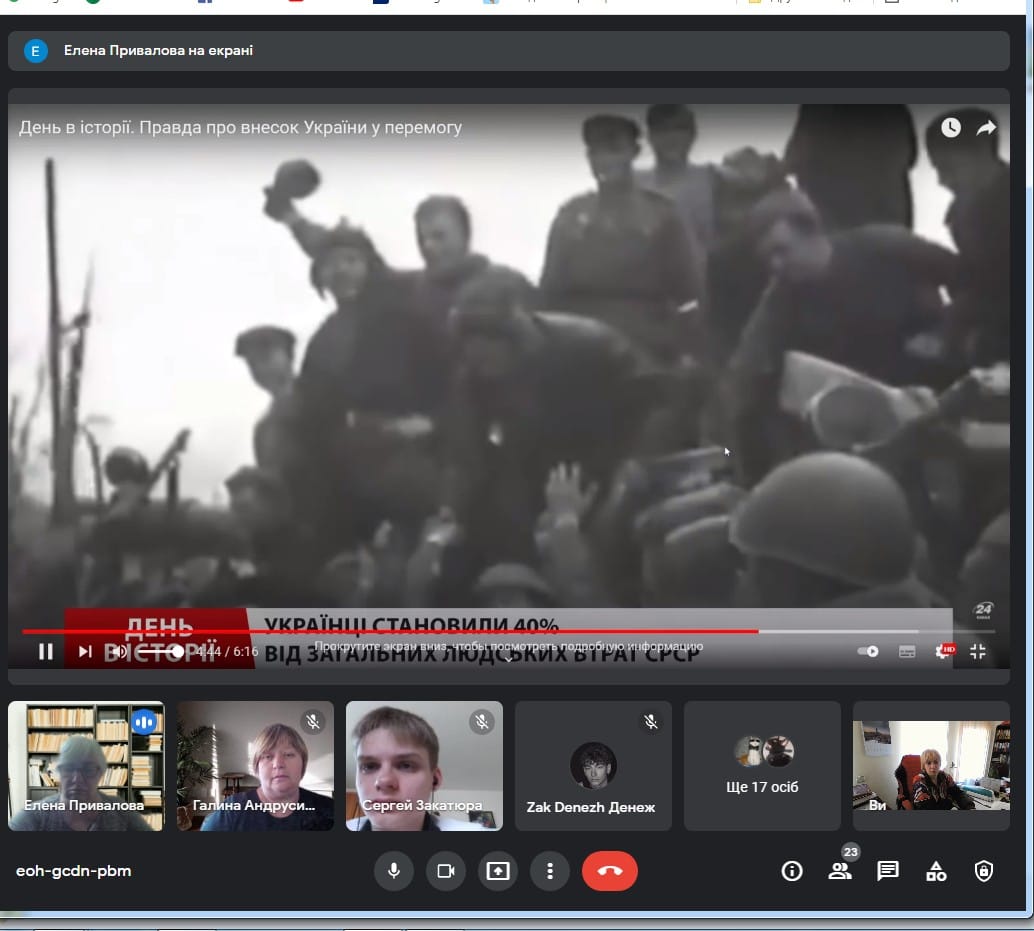This screenshot has height=931, width=1034.
Task: Click the present screen button
Action: point(498,871)
